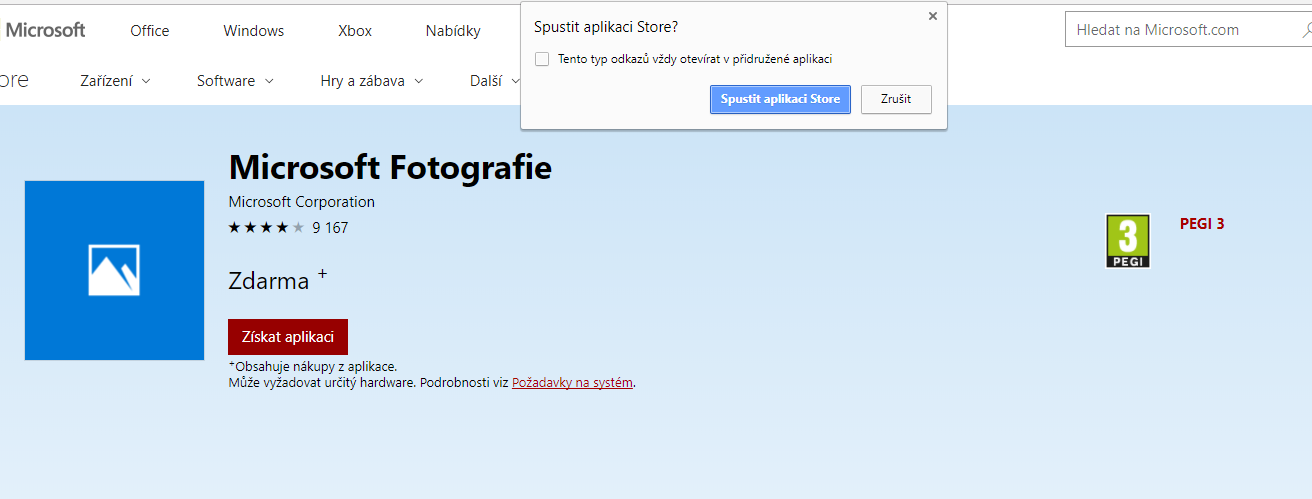Open the Nabídky menu link
This screenshot has width=1312, height=499.
point(453,31)
